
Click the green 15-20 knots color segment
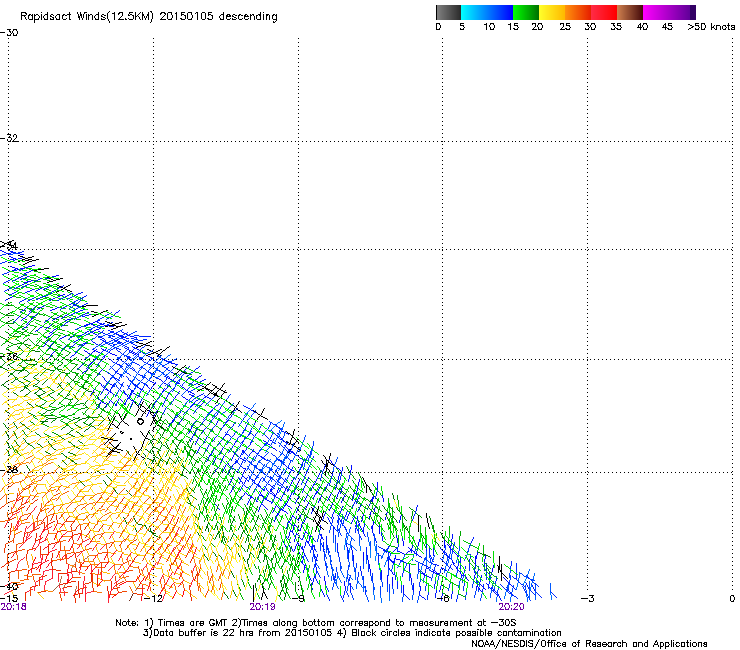pos(526,12)
